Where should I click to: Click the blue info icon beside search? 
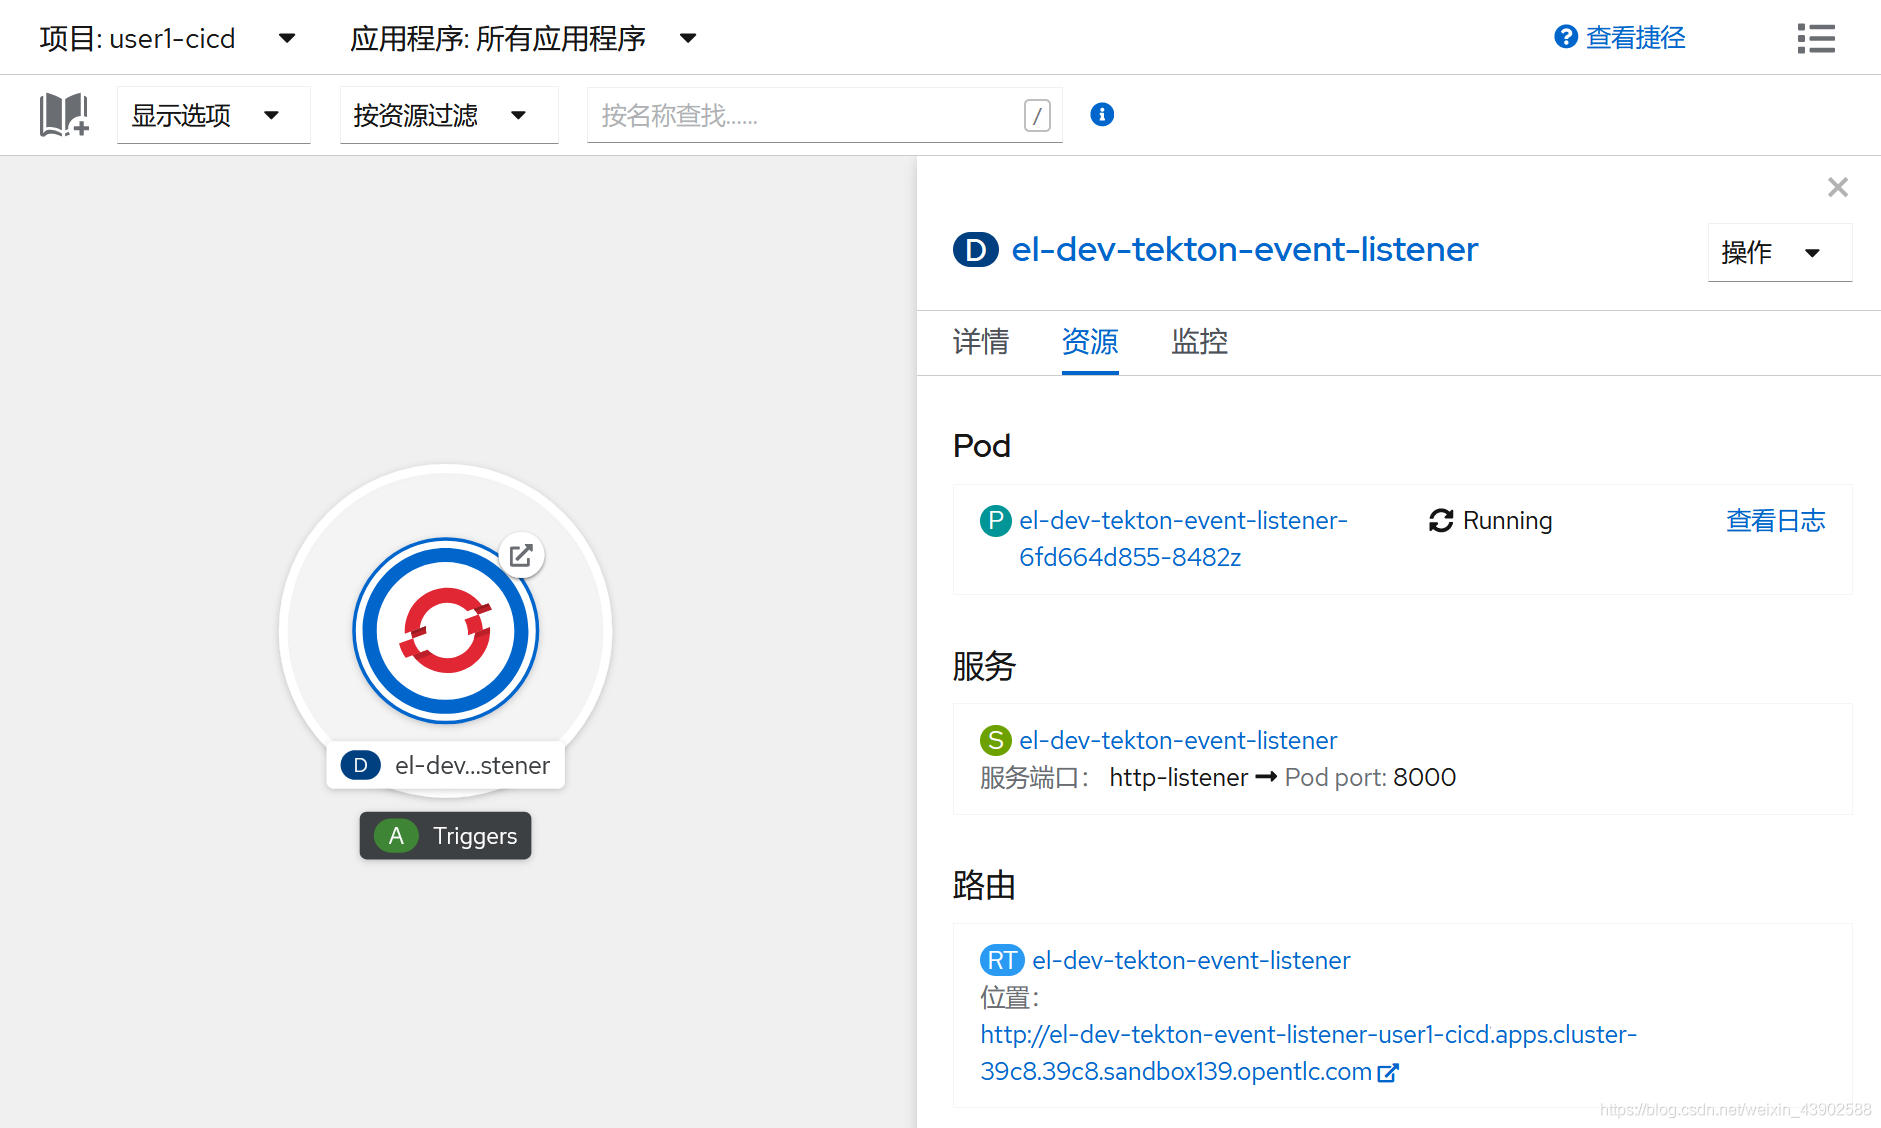click(1102, 115)
